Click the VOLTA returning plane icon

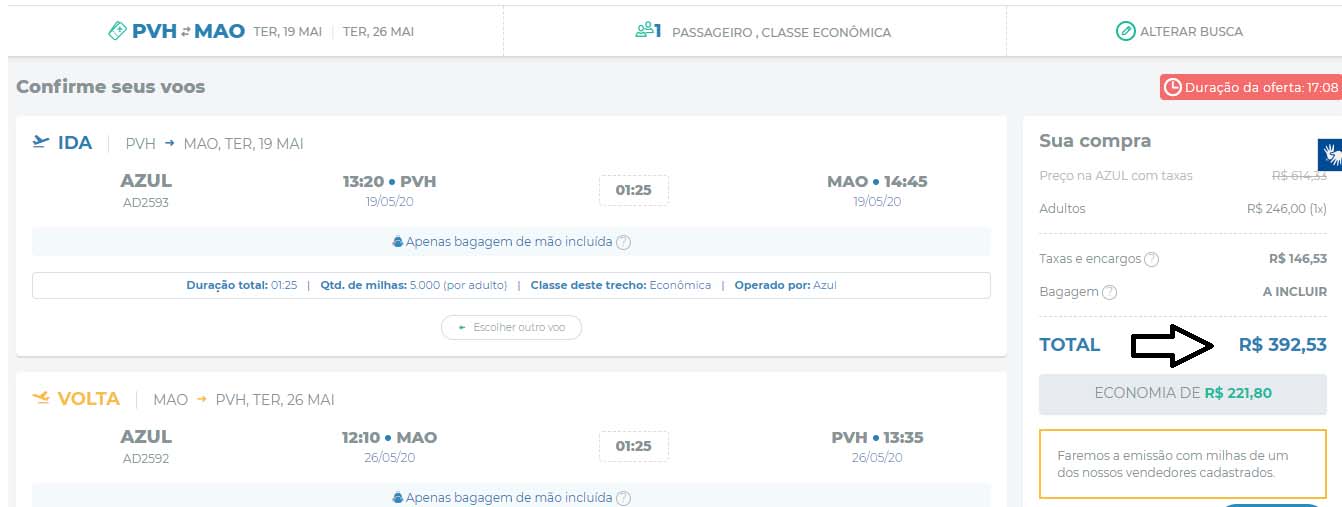(41, 399)
